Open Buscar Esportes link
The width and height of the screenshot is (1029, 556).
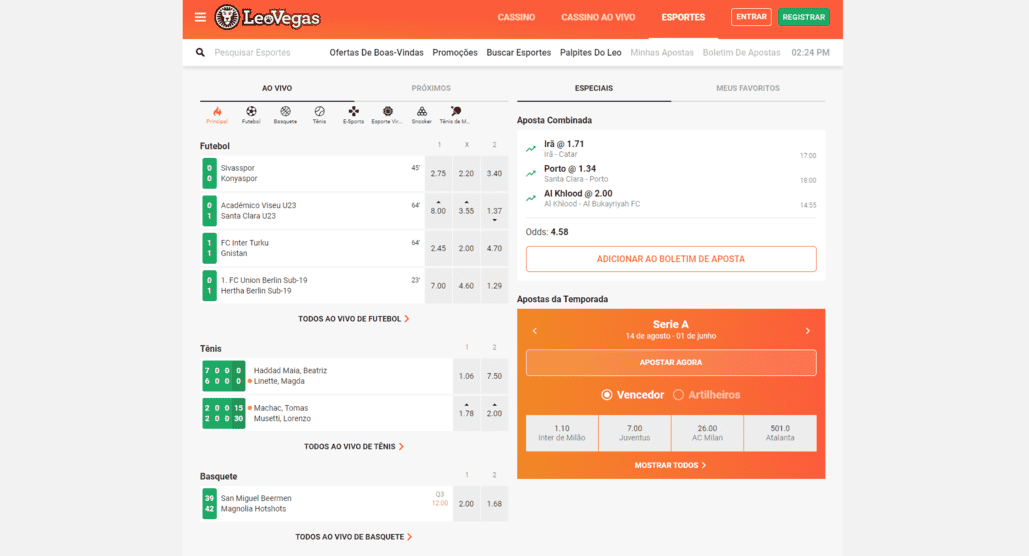[x=518, y=53]
